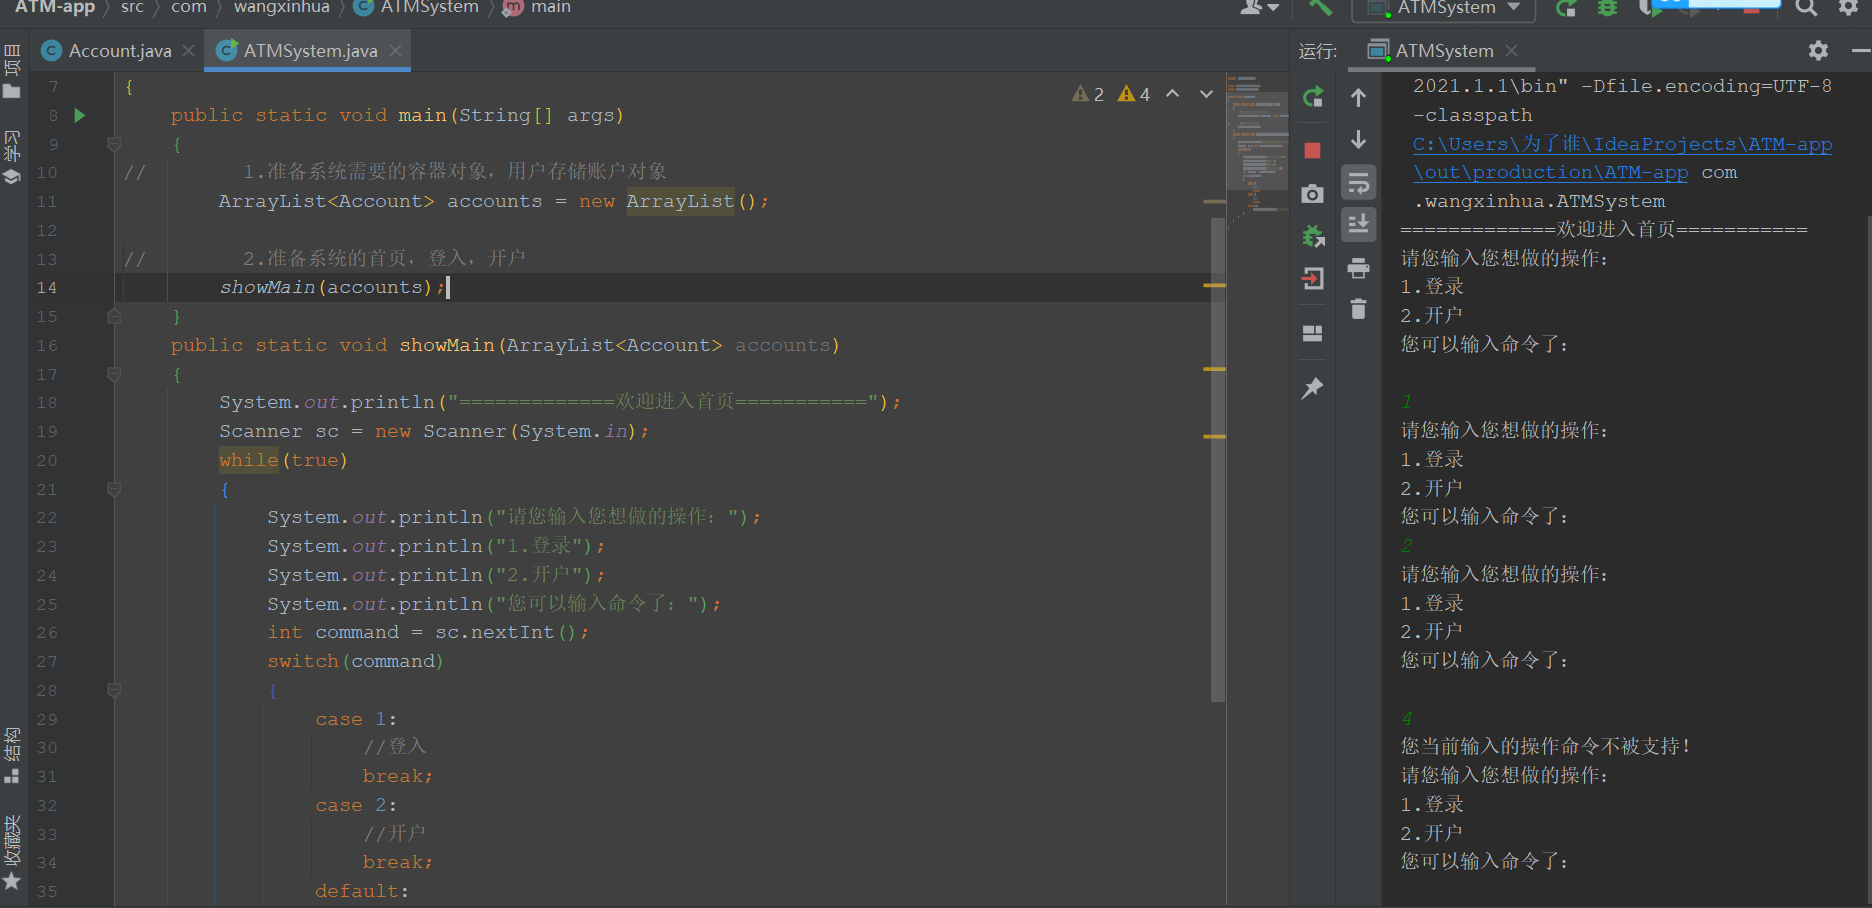Close the ATMSystem.java tab

pos(395,50)
